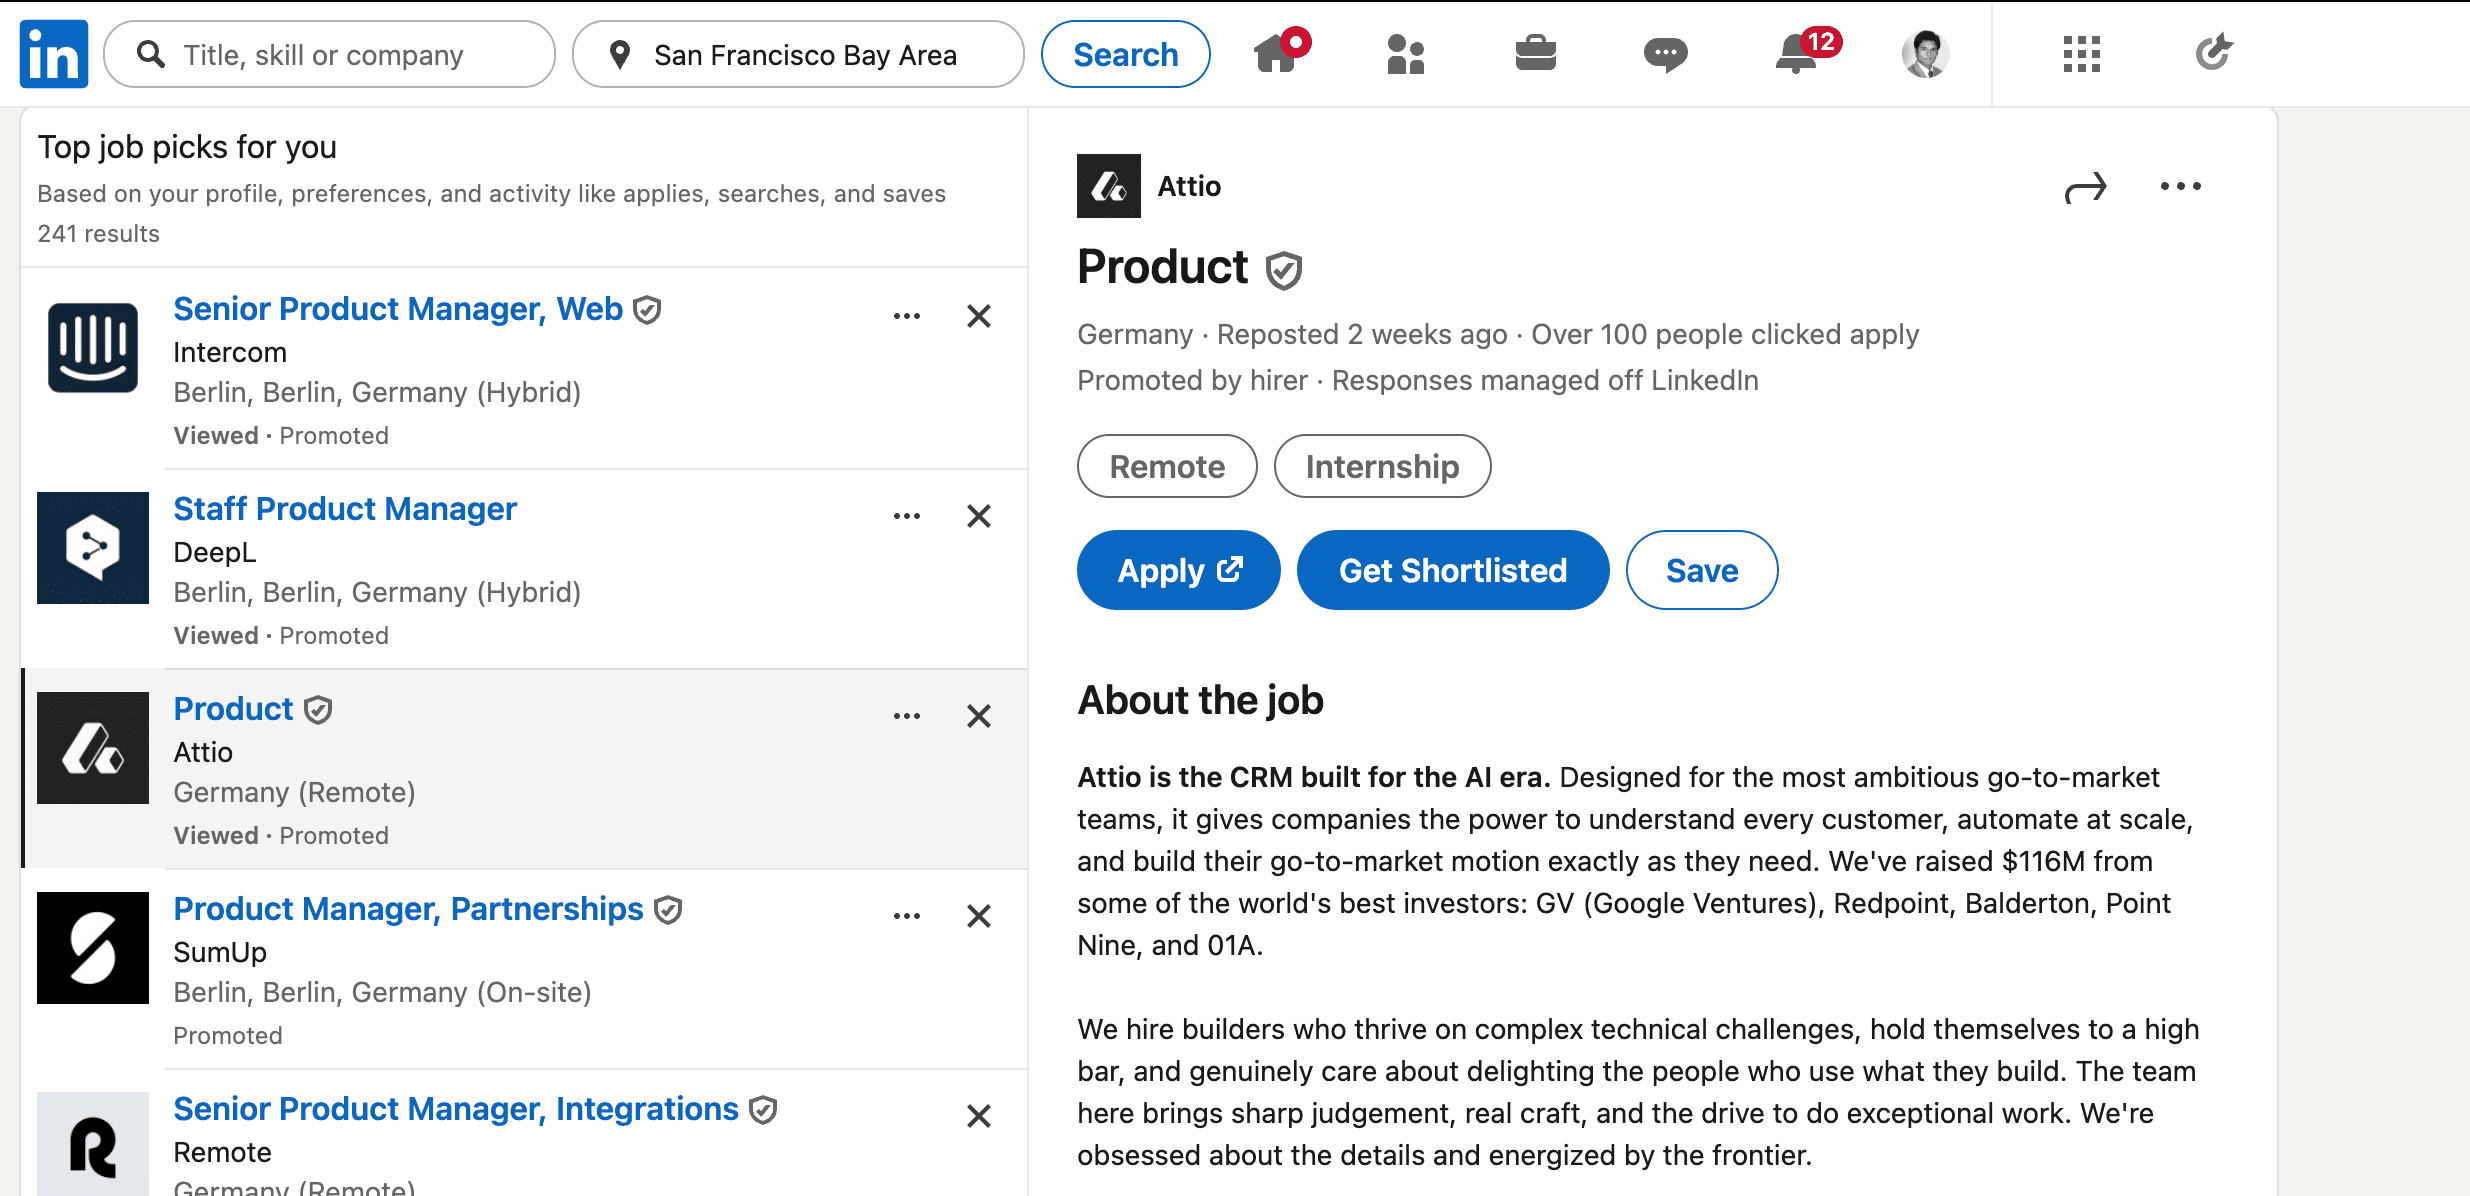
Task: Toggle the Internship filter pill
Action: (1382, 466)
